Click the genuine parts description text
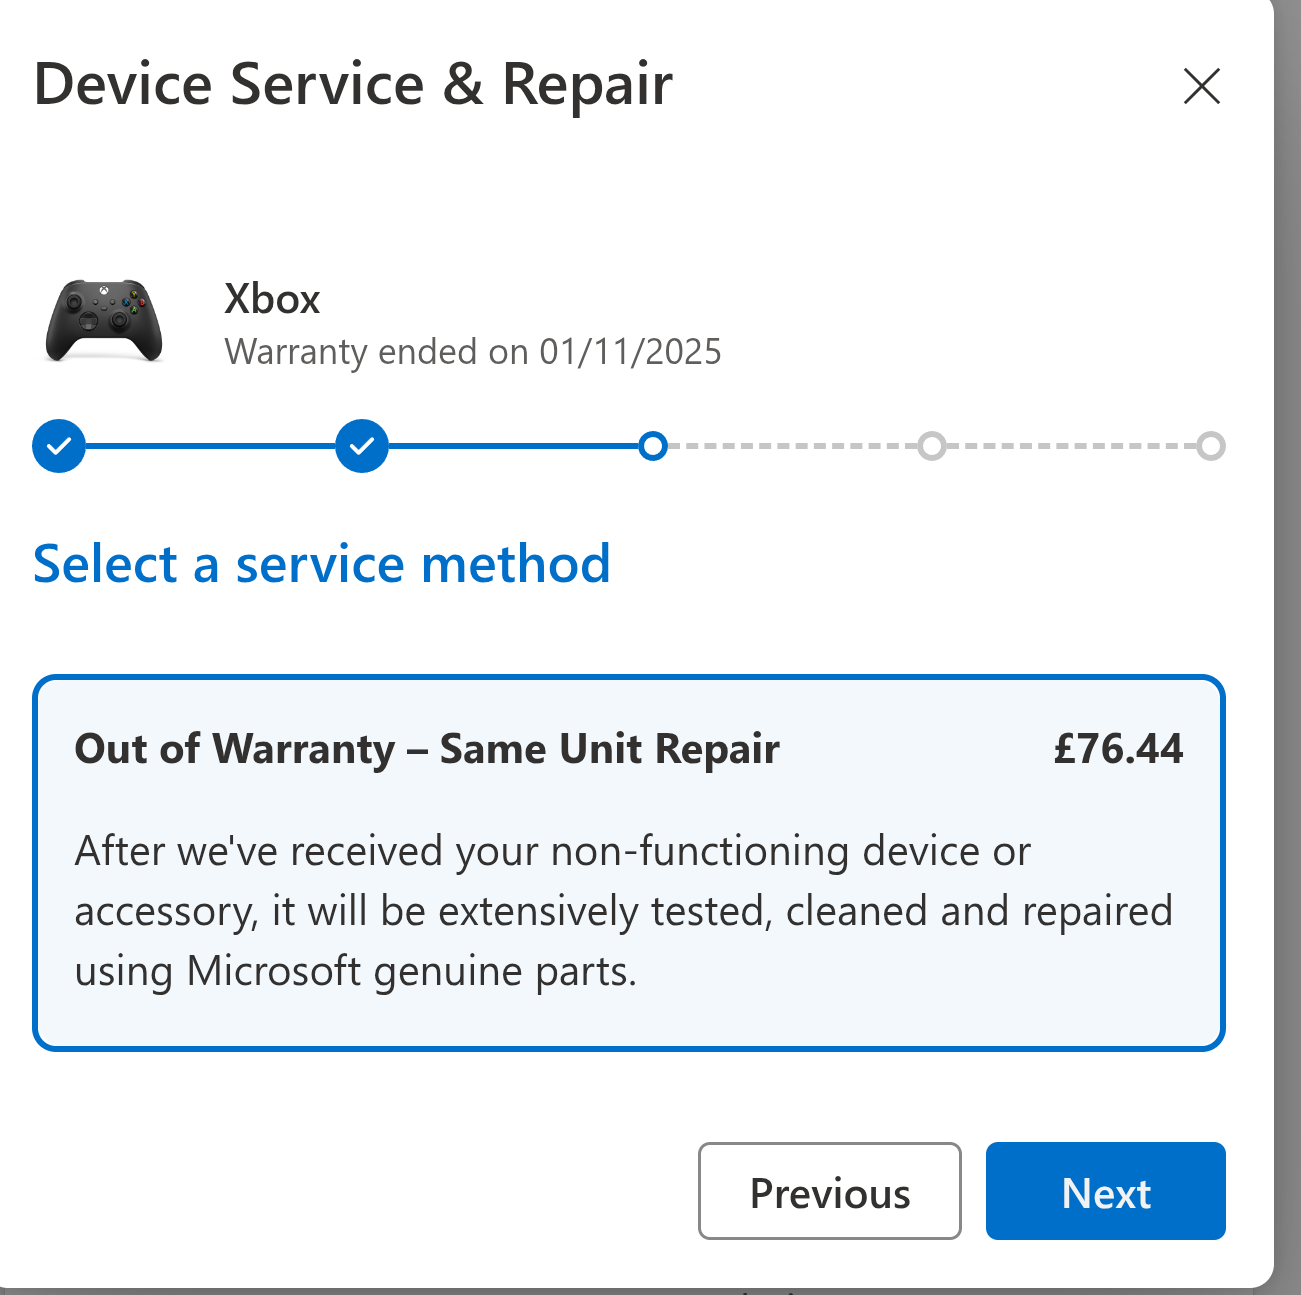Screen dimensions: 1301x1295 click(624, 911)
